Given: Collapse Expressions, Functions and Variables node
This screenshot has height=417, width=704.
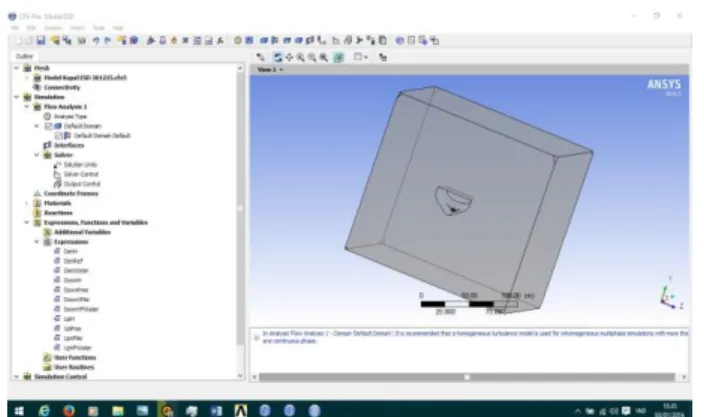Looking at the screenshot, I should point(27,223).
